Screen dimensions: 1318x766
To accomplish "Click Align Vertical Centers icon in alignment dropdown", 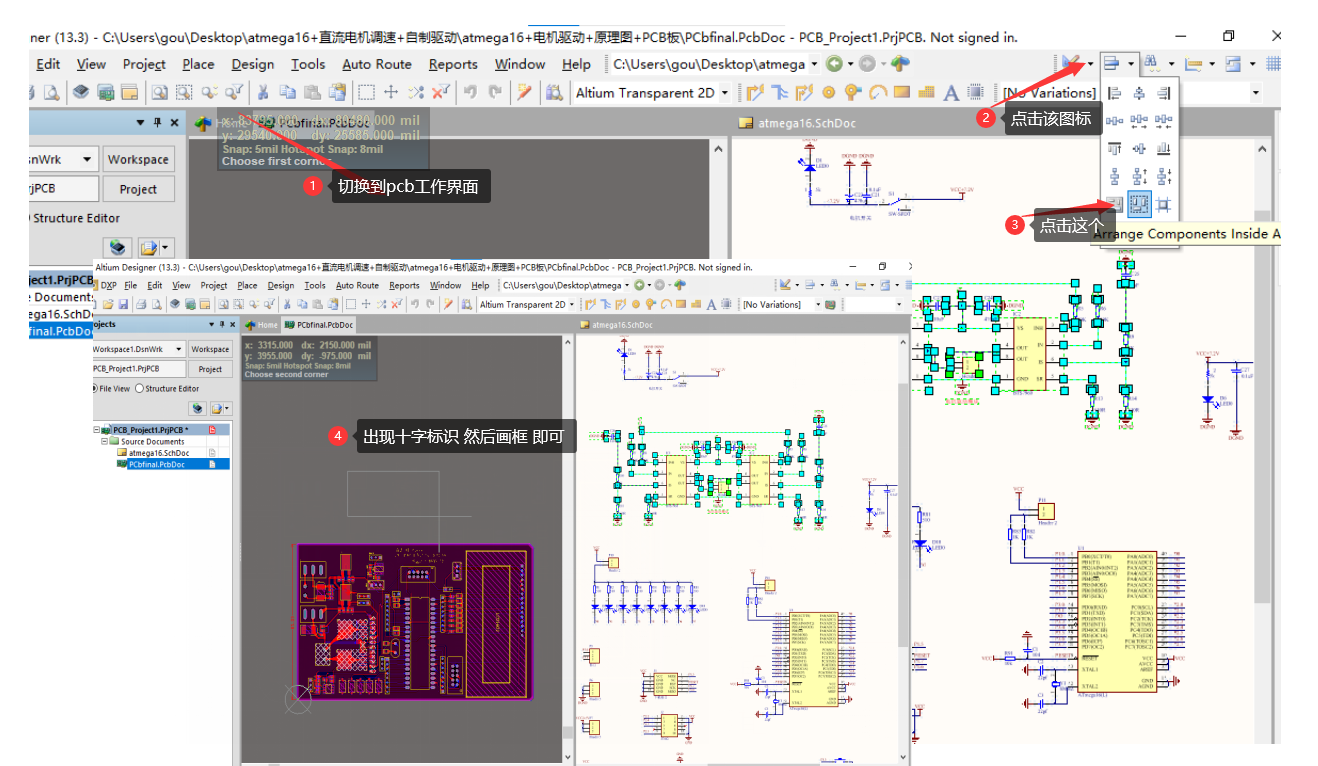I will [x=1139, y=148].
